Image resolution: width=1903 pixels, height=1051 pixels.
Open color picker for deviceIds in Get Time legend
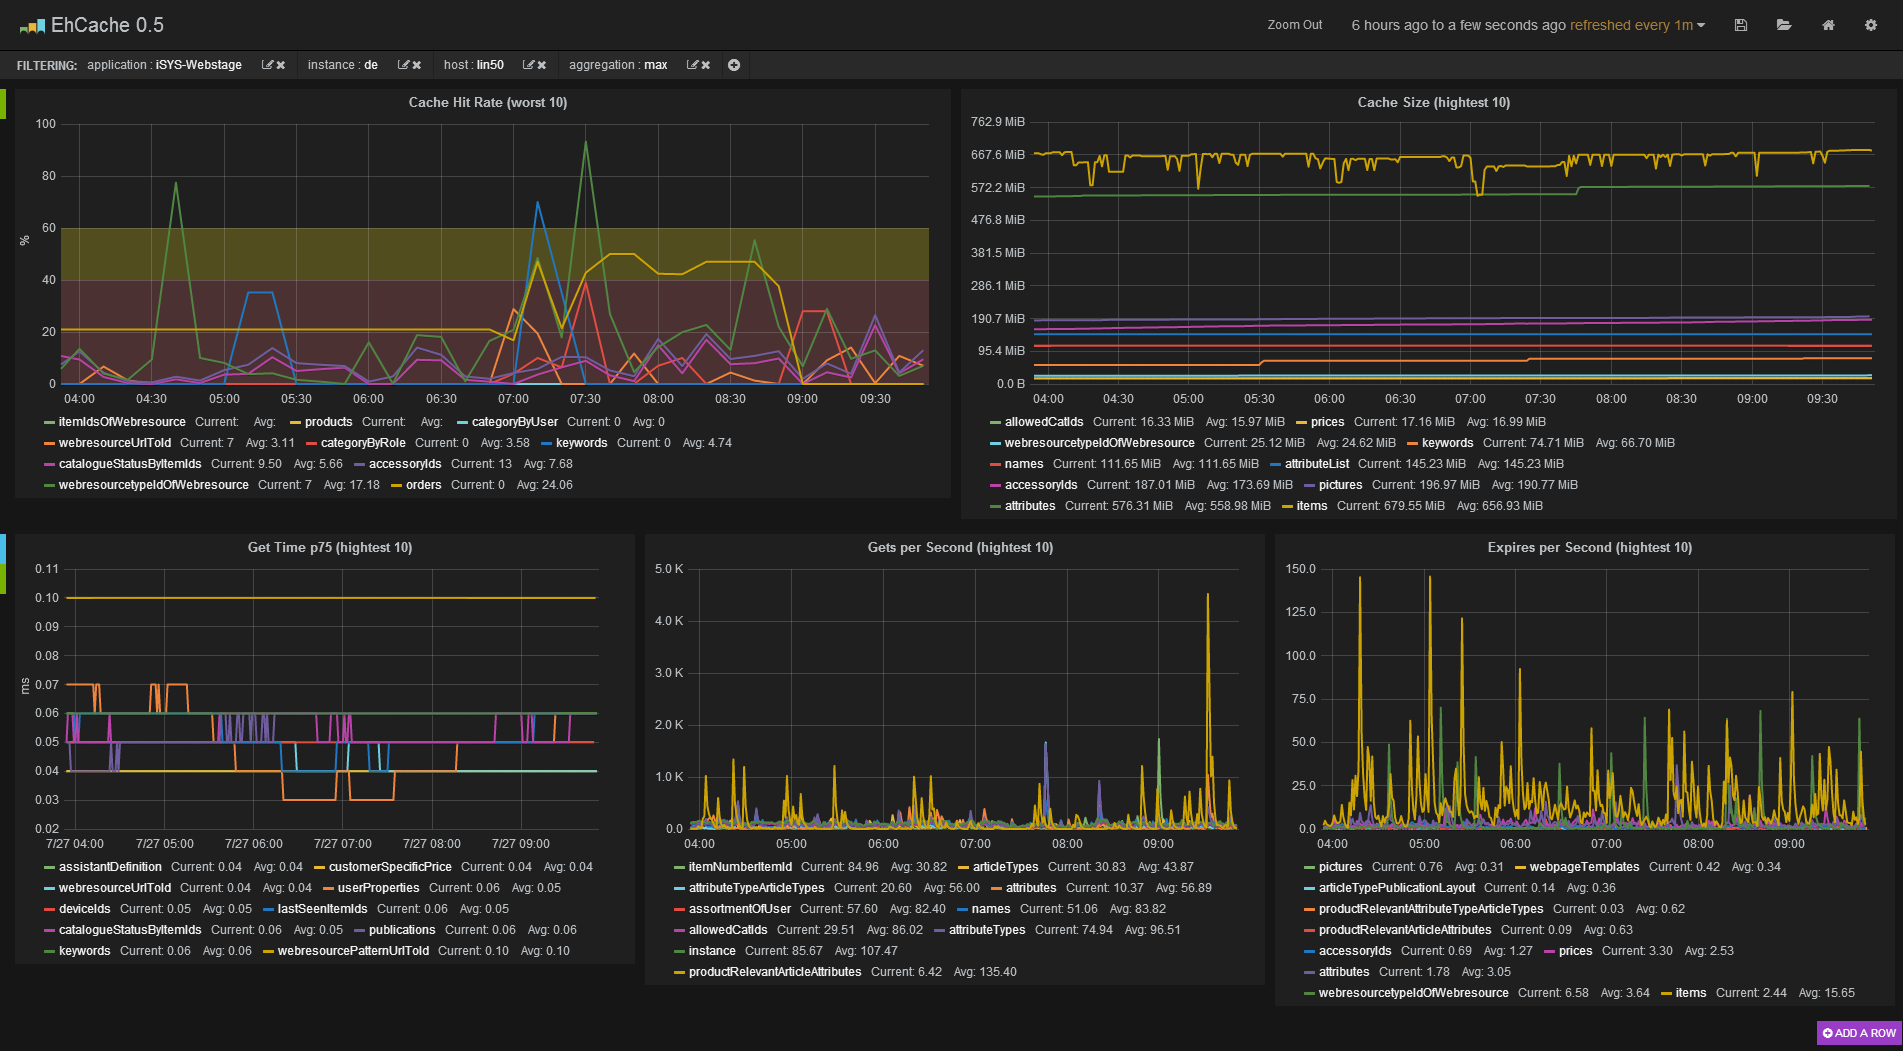tap(50, 909)
